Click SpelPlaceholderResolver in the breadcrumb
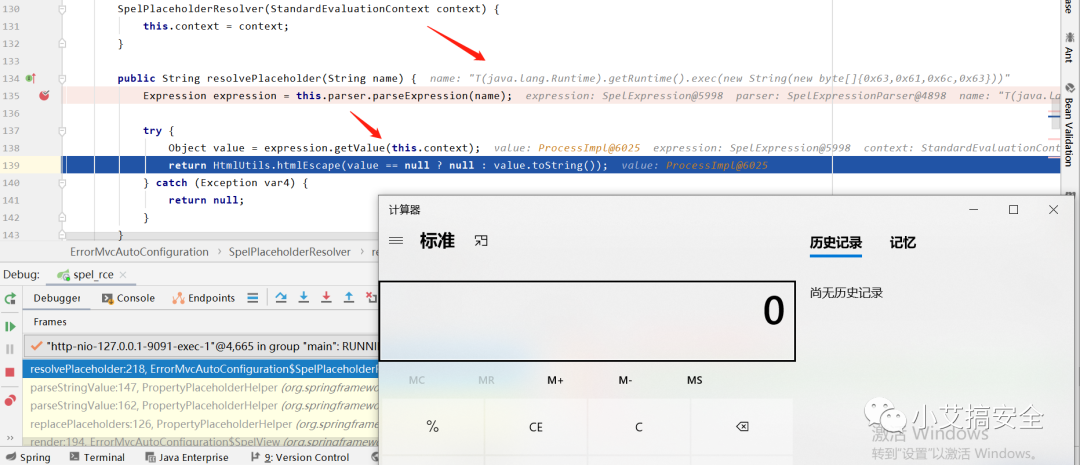 coord(289,252)
